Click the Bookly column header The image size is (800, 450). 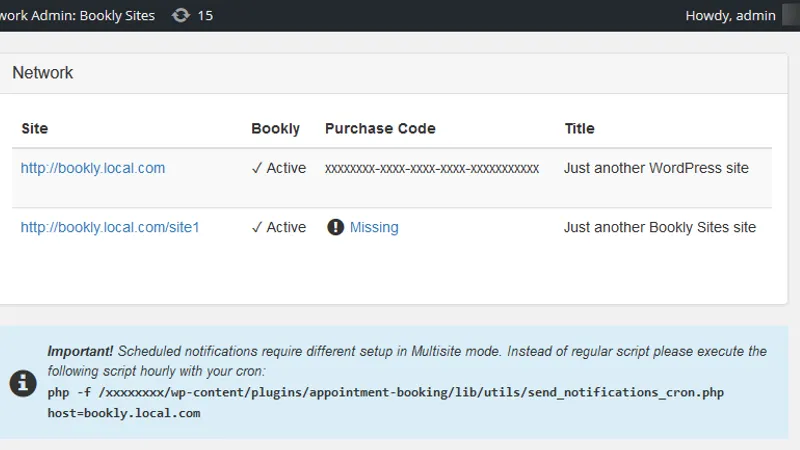tap(276, 129)
